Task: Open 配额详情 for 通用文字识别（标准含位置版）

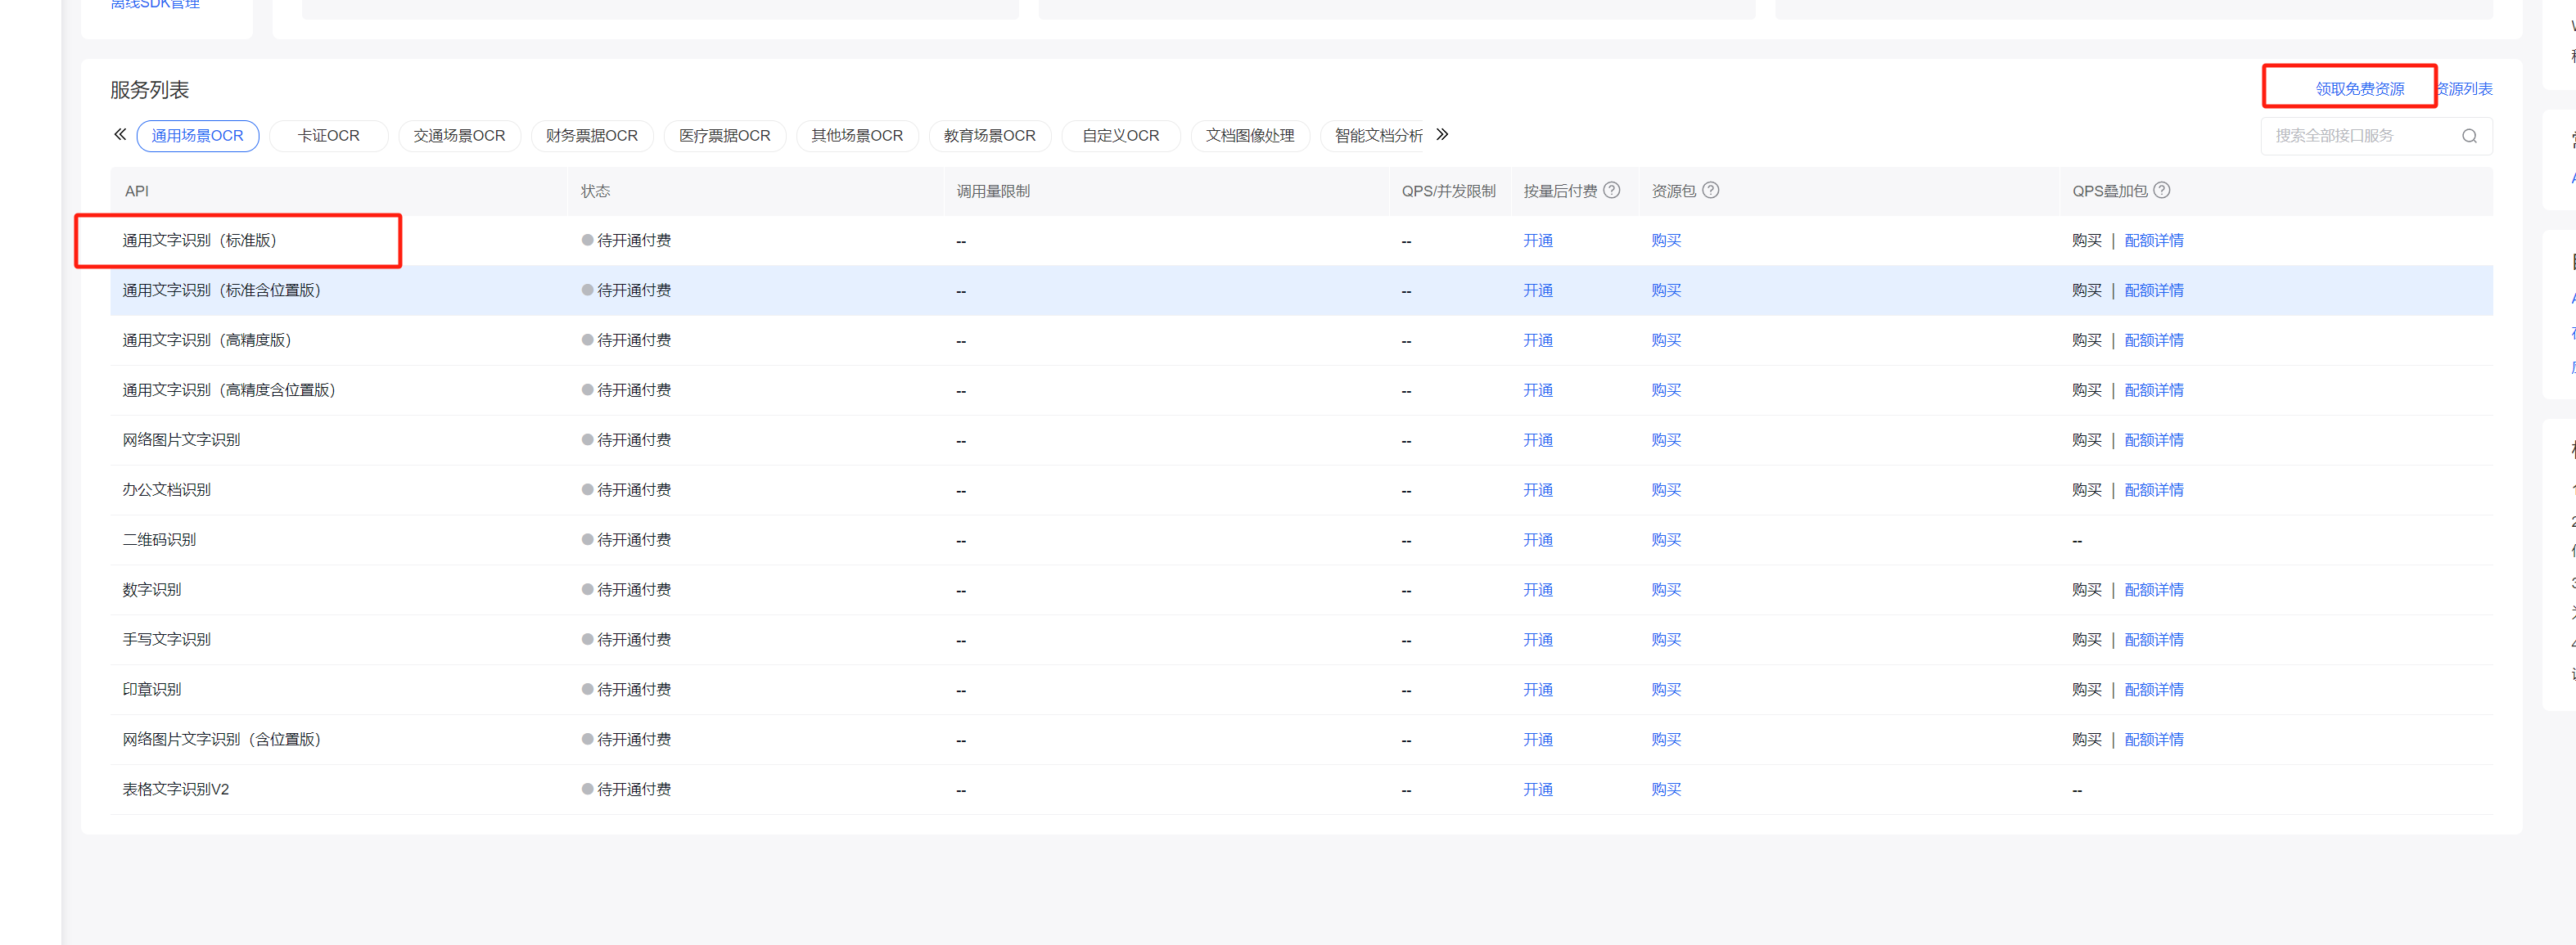Action: tap(2154, 291)
